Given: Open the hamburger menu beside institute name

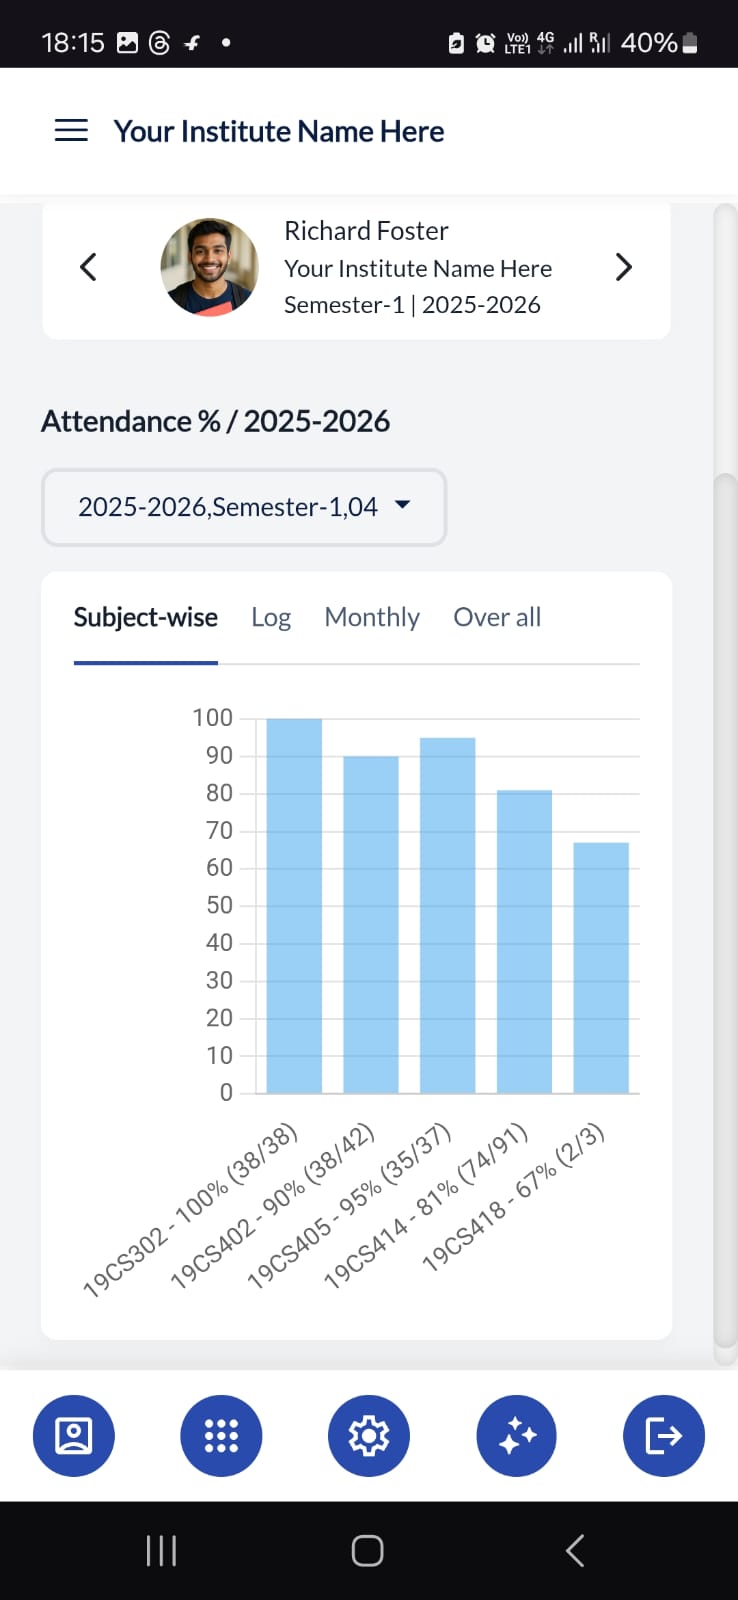Looking at the screenshot, I should [x=70, y=130].
